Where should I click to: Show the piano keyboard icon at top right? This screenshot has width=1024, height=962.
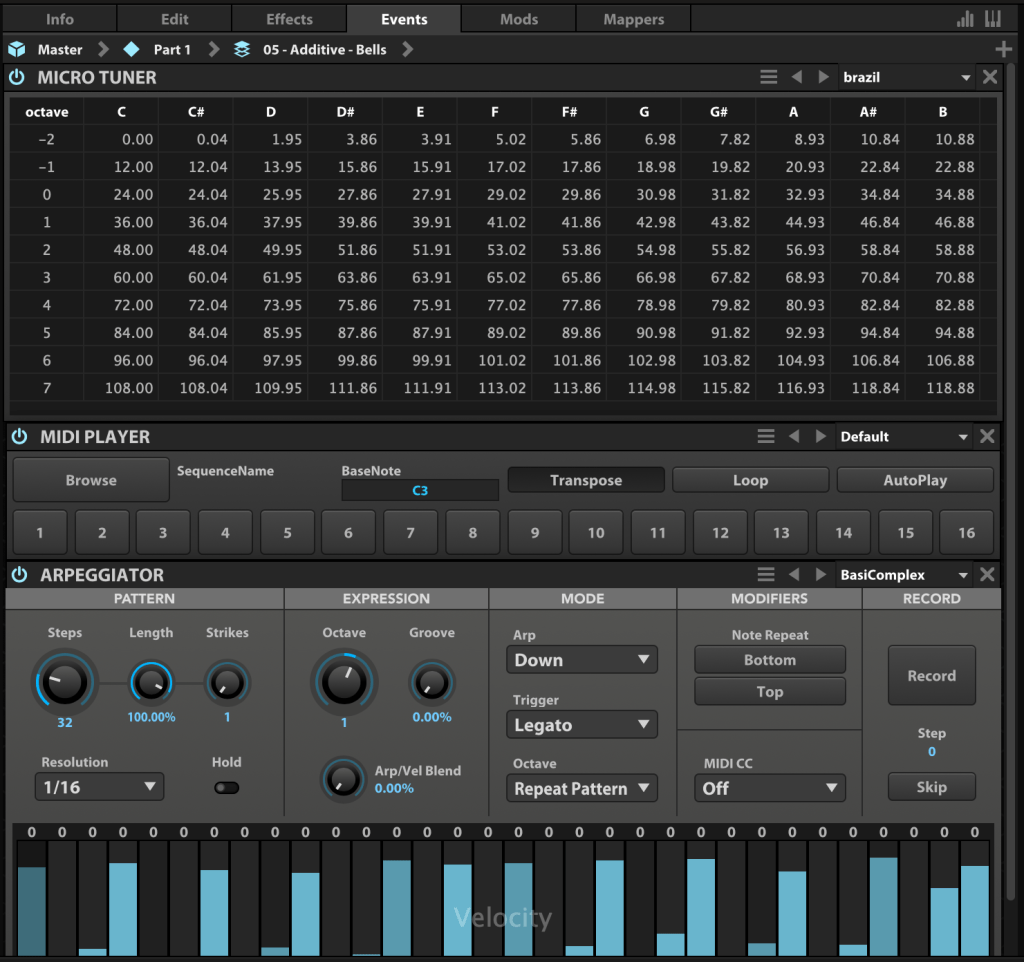(x=993, y=19)
